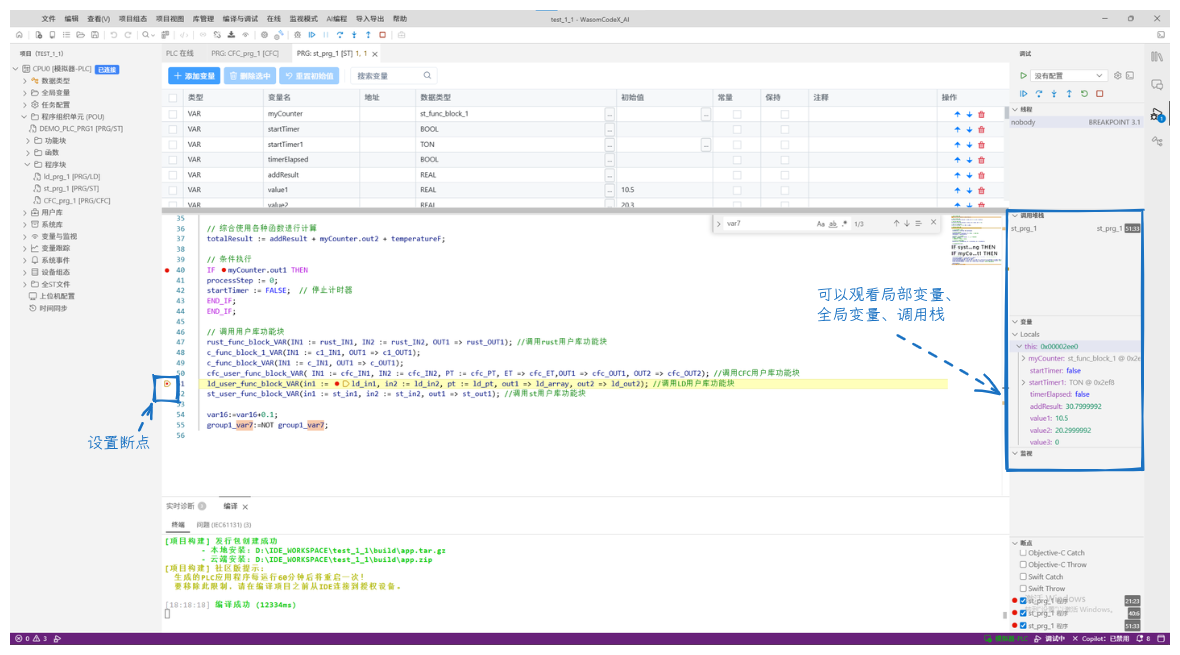Viewport: 1180px width, 655px height.
Task: Click the 添加变量 button
Action: point(193,76)
